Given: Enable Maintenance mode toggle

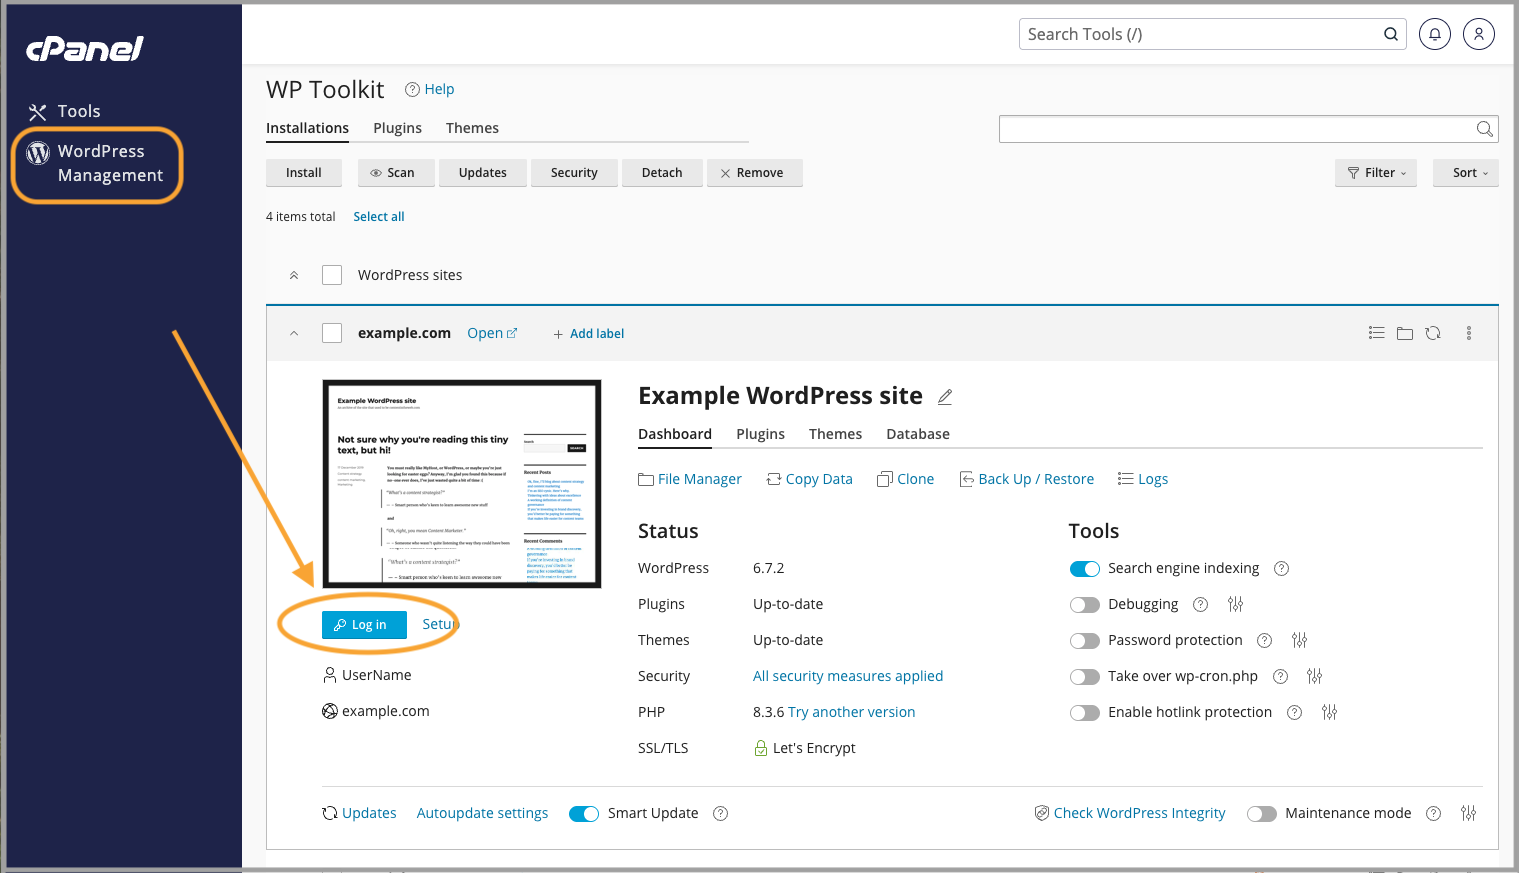Looking at the screenshot, I should (x=1261, y=814).
